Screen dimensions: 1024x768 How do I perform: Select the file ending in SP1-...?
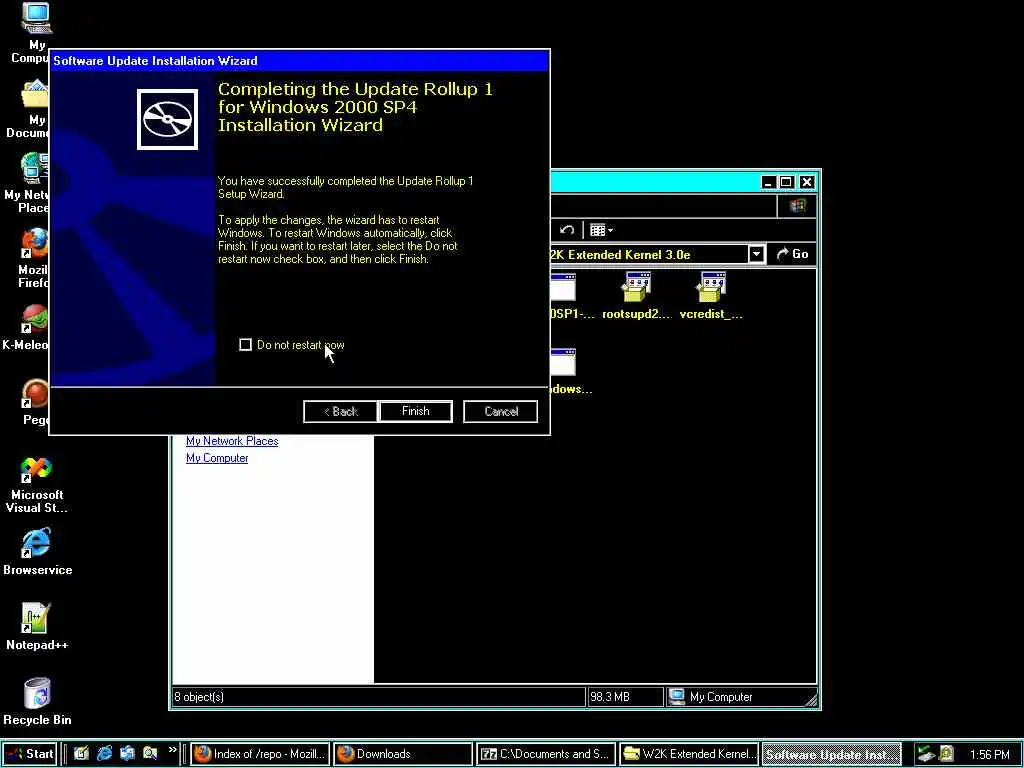point(572,297)
